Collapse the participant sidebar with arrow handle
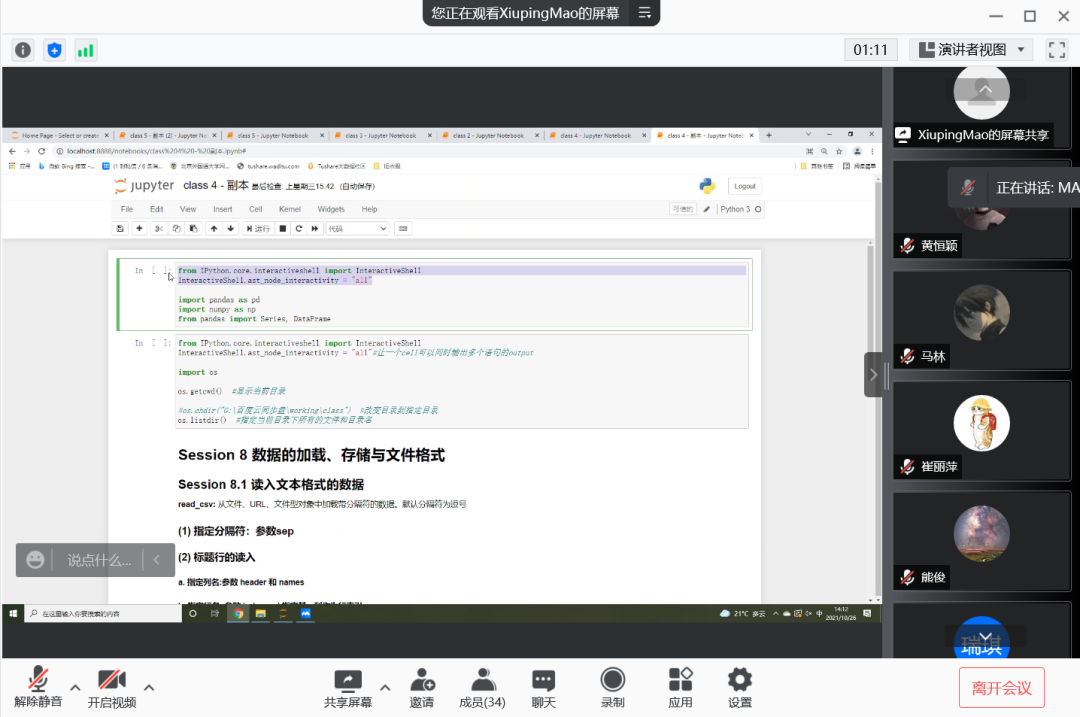The height and width of the screenshot is (717, 1080). pos(873,375)
